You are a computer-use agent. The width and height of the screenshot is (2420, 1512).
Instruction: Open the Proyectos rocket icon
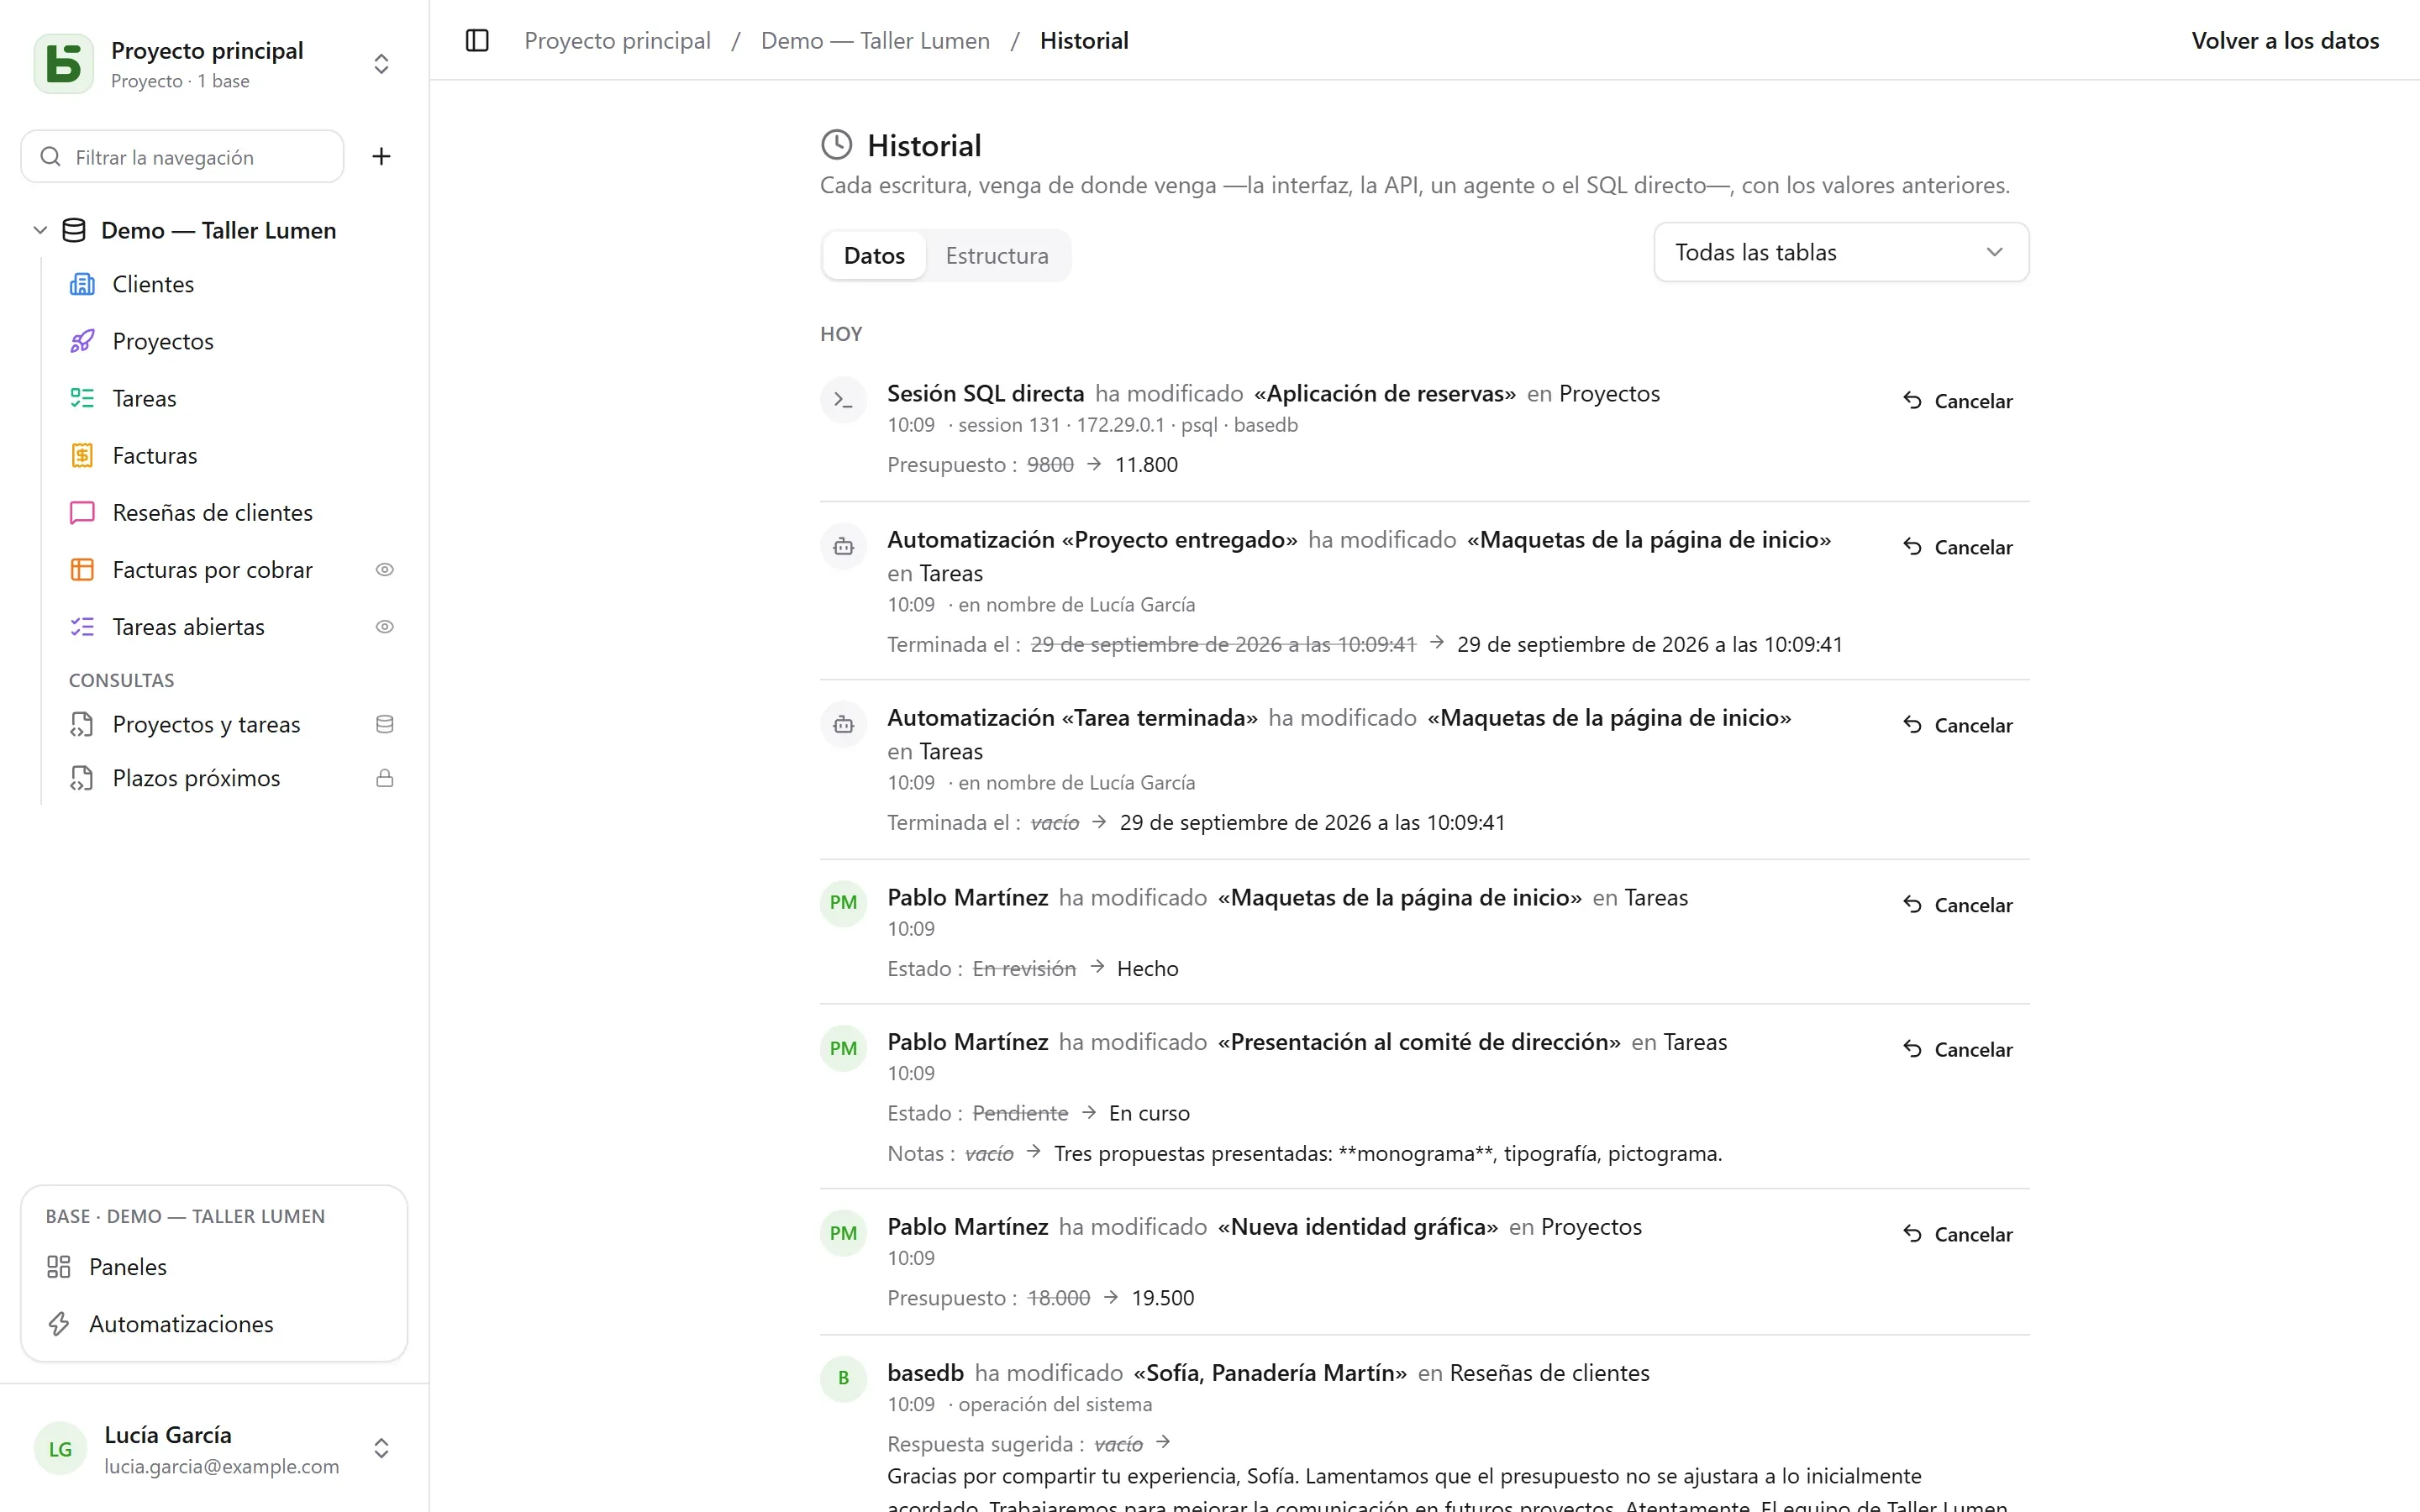(x=82, y=341)
